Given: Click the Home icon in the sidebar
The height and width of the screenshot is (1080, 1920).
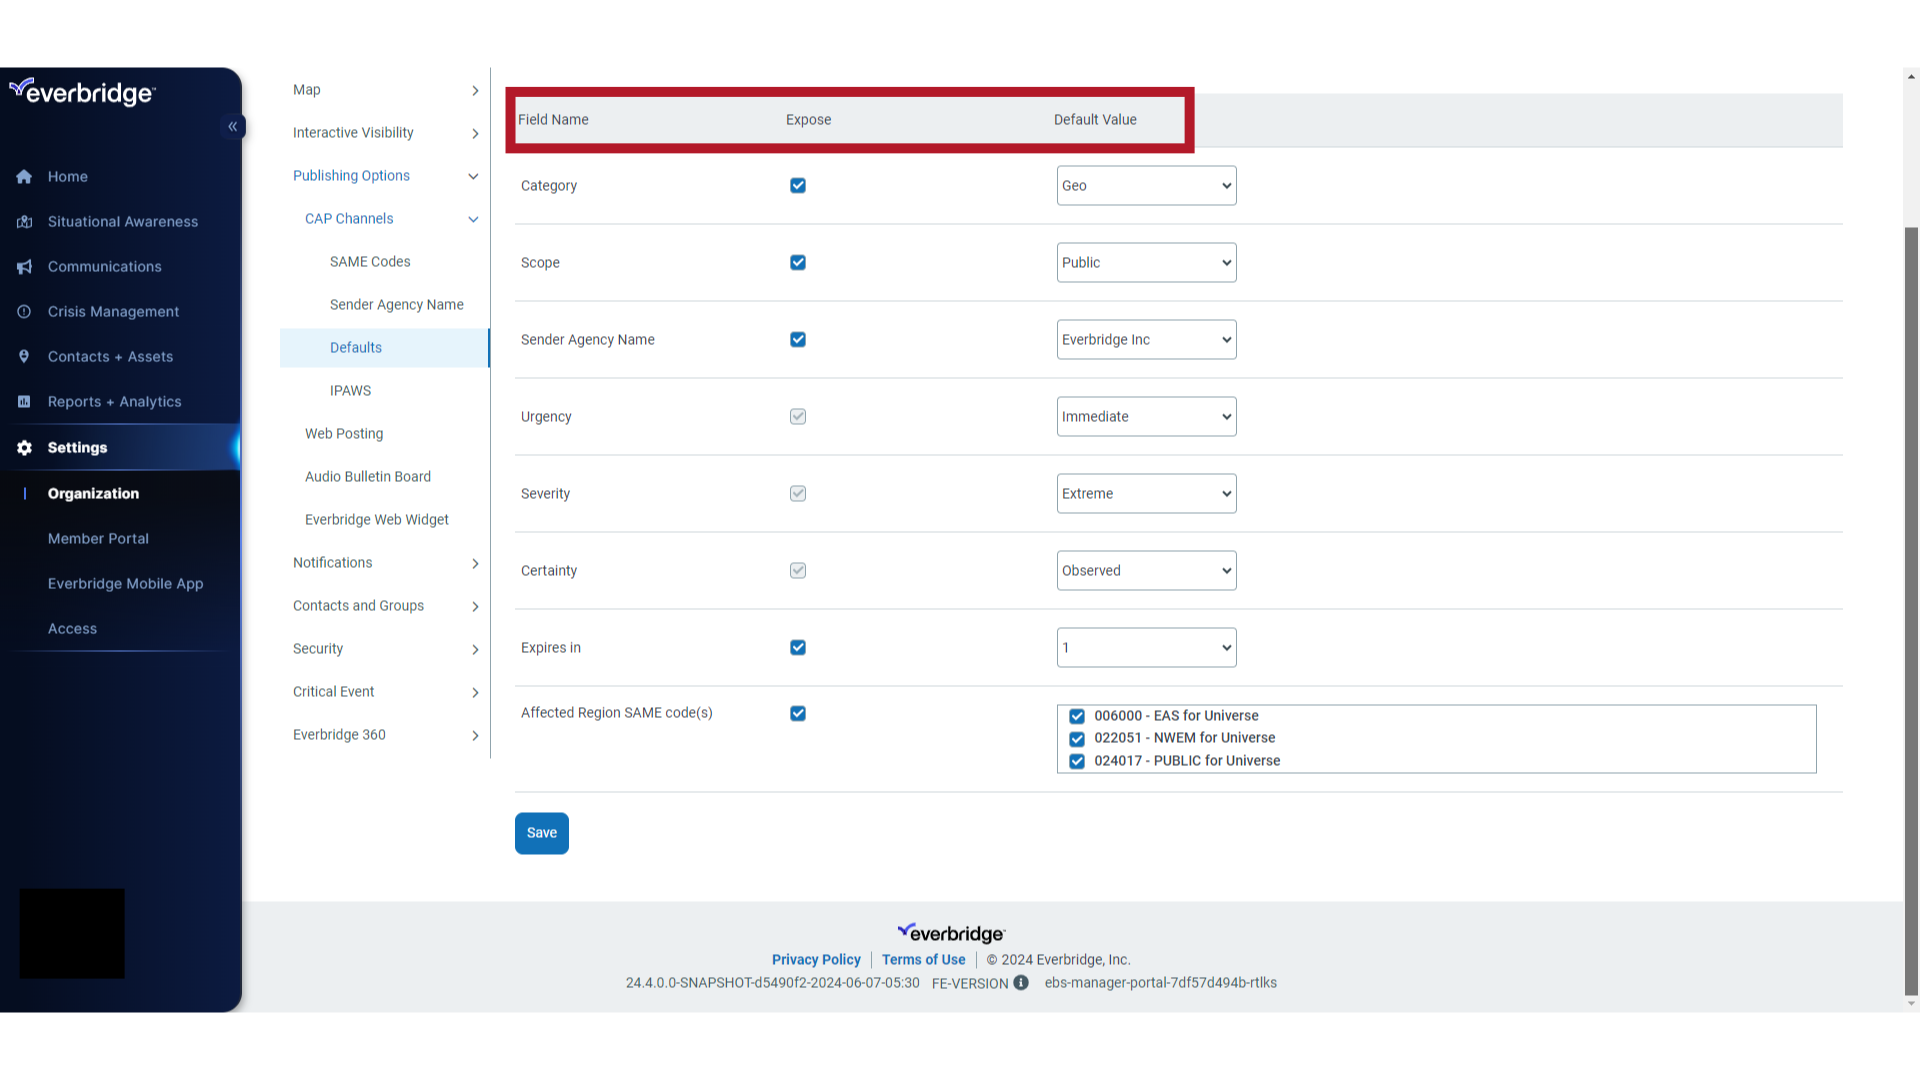Looking at the screenshot, I should 24,176.
